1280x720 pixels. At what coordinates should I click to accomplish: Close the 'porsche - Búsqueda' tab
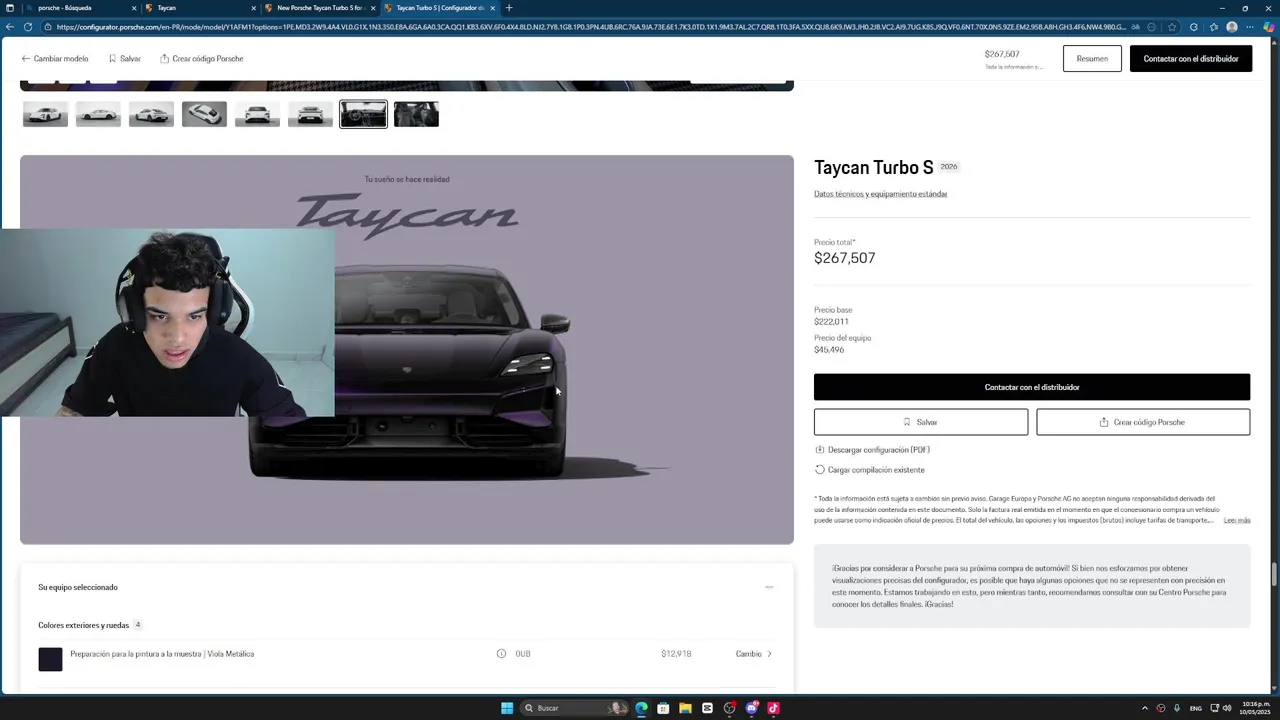coord(134,8)
